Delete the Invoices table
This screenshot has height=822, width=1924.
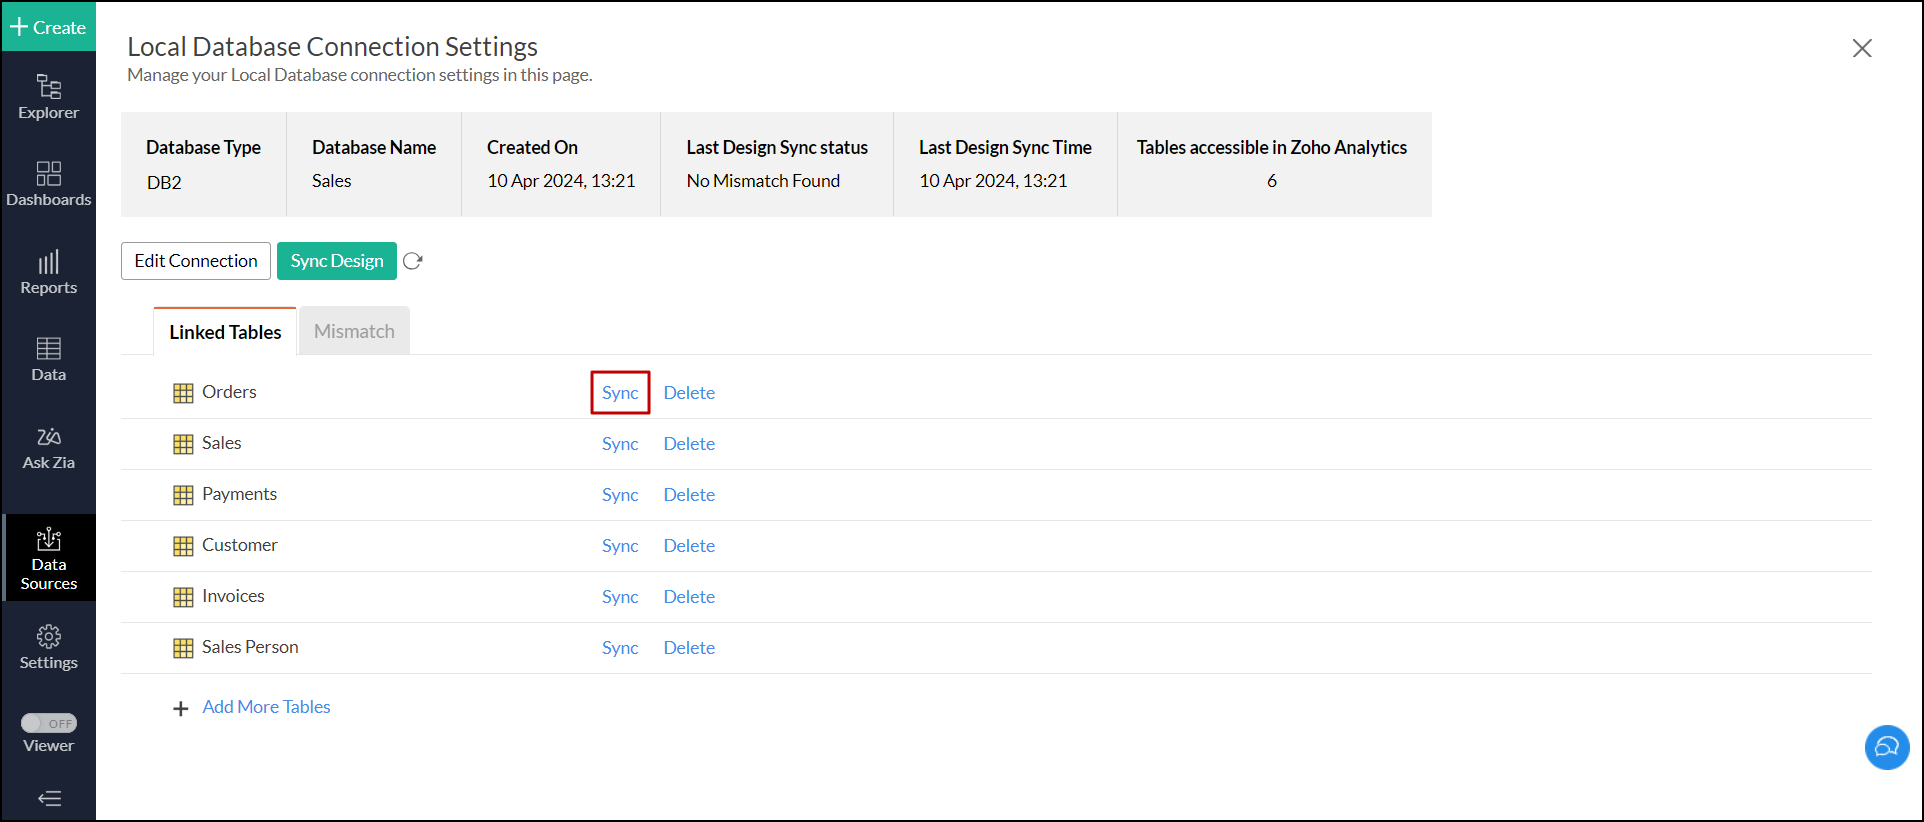[x=689, y=597]
